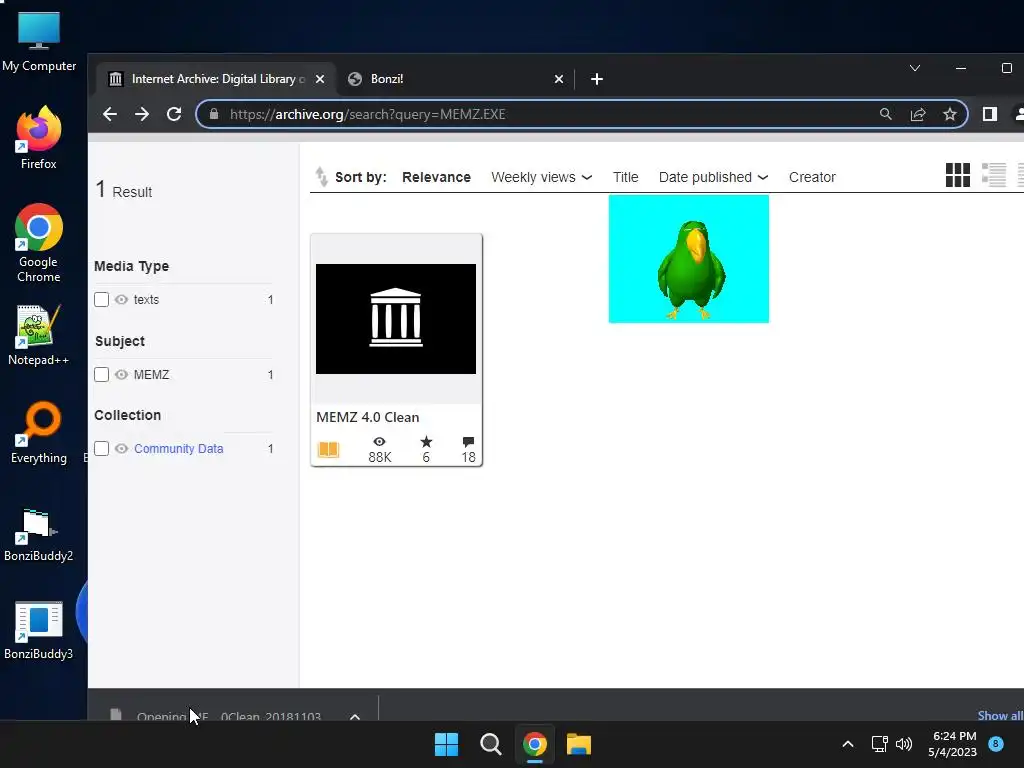The image size is (1024, 768).
Task: Check the texts media type box
Action: pos(101,300)
